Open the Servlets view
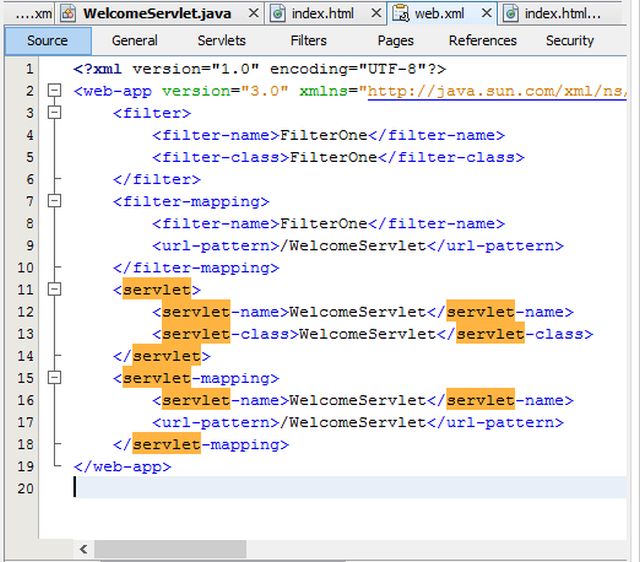Image resolution: width=640 pixels, height=562 pixels. [222, 41]
